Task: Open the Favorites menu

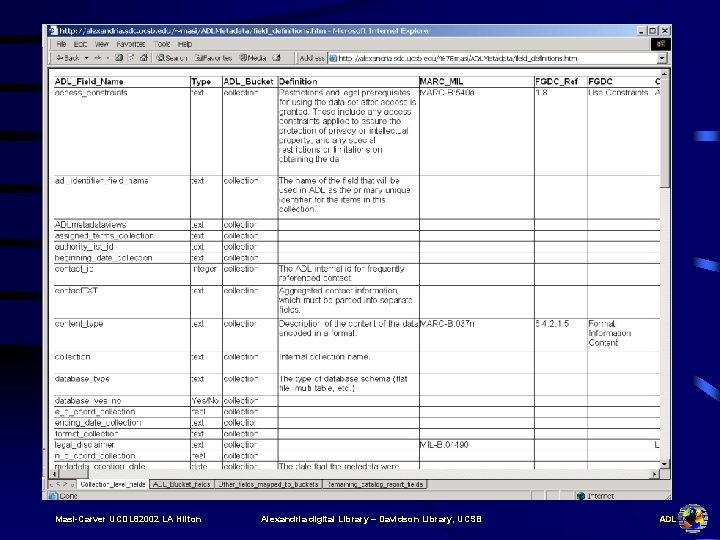Action: pyautogui.click(x=131, y=44)
